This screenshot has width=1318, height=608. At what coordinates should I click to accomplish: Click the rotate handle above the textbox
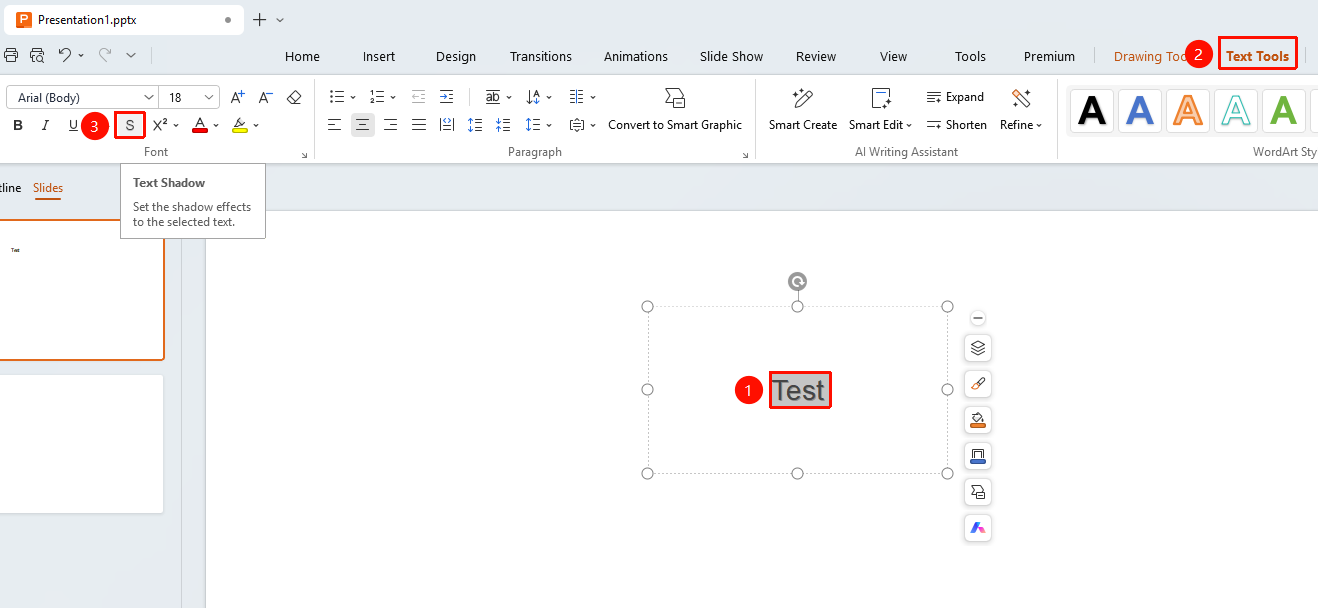pos(797,281)
